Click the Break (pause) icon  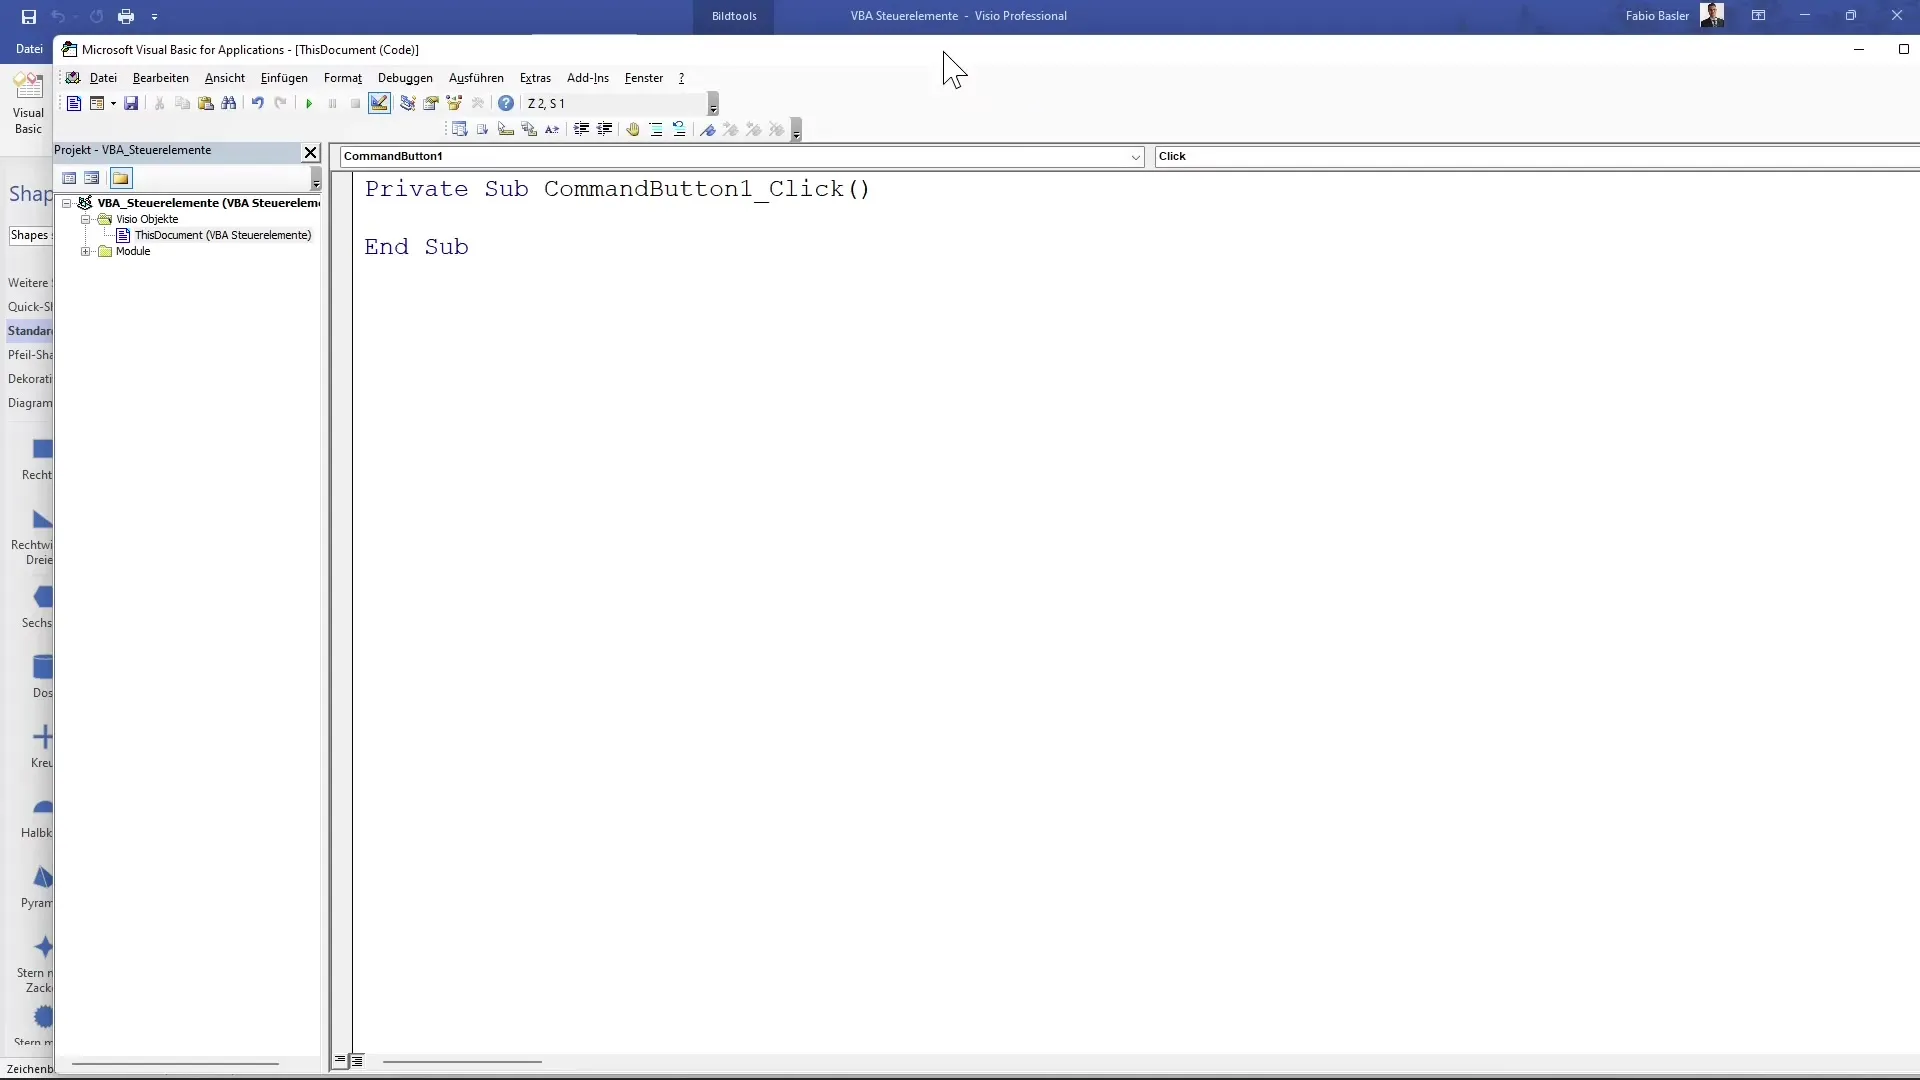tap(332, 103)
